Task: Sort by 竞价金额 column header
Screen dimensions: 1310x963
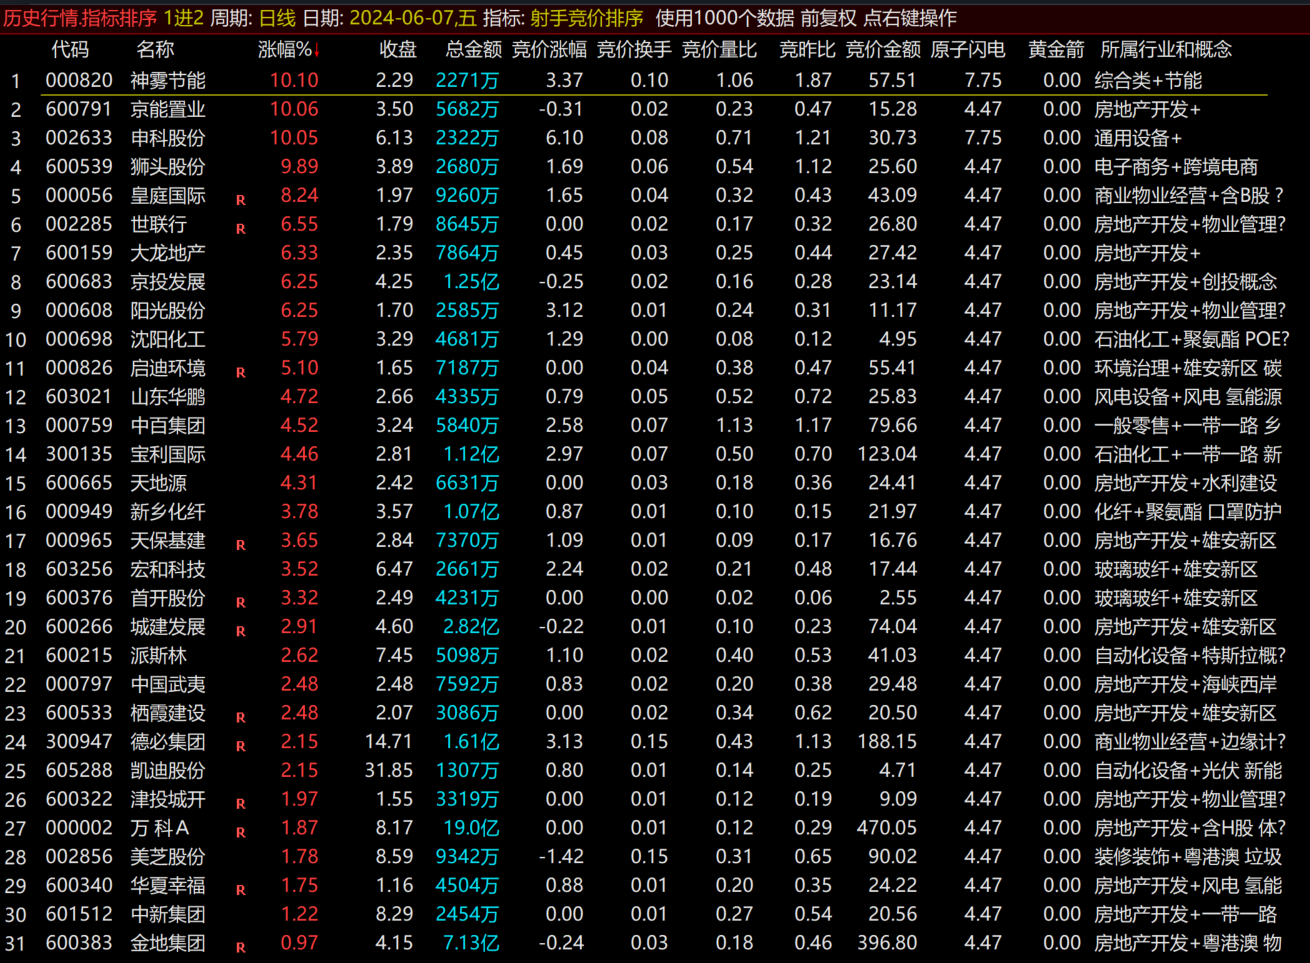Action: point(883,49)
